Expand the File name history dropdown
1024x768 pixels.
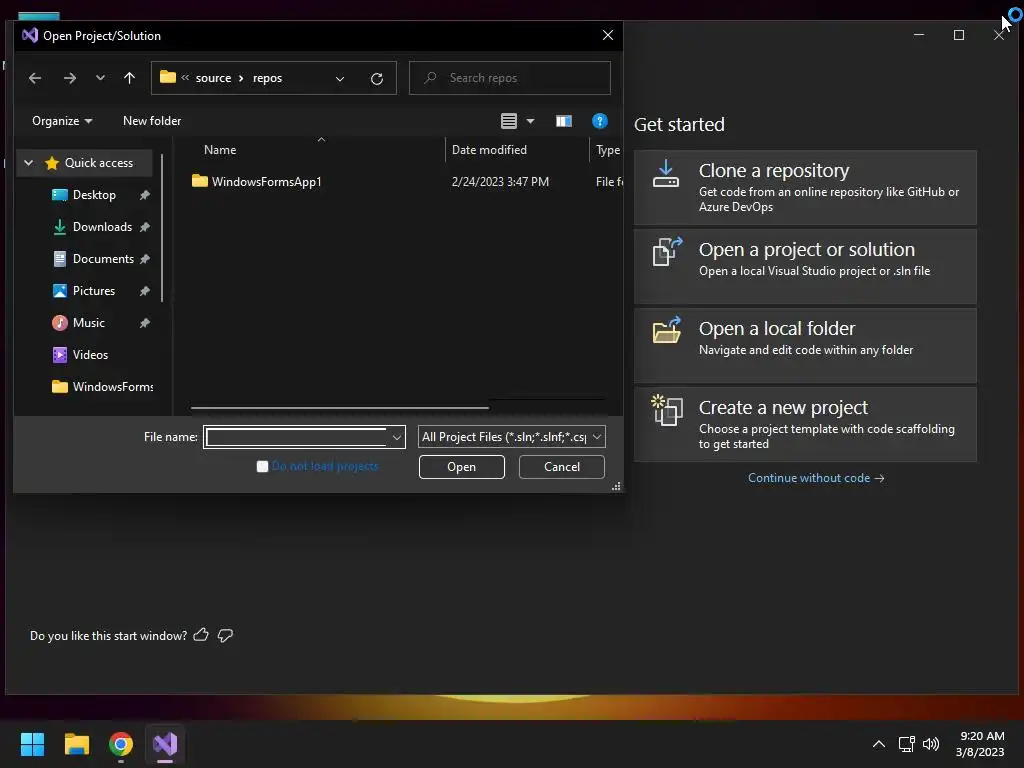(x=396, y=437)
